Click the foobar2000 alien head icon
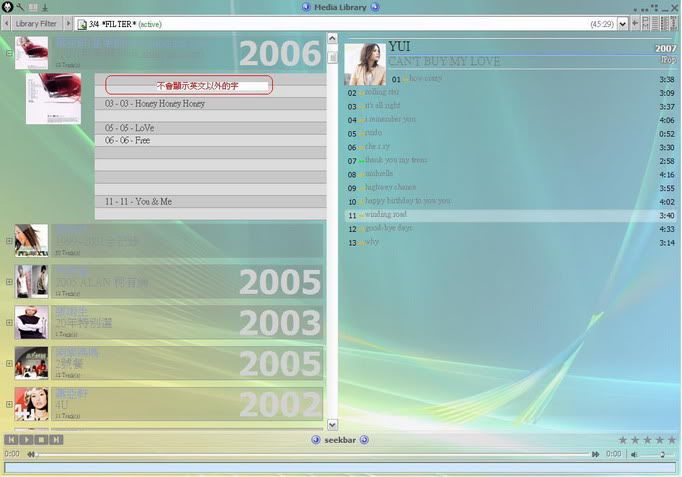This screenshot has height=477, width=682. coord(8,7)
